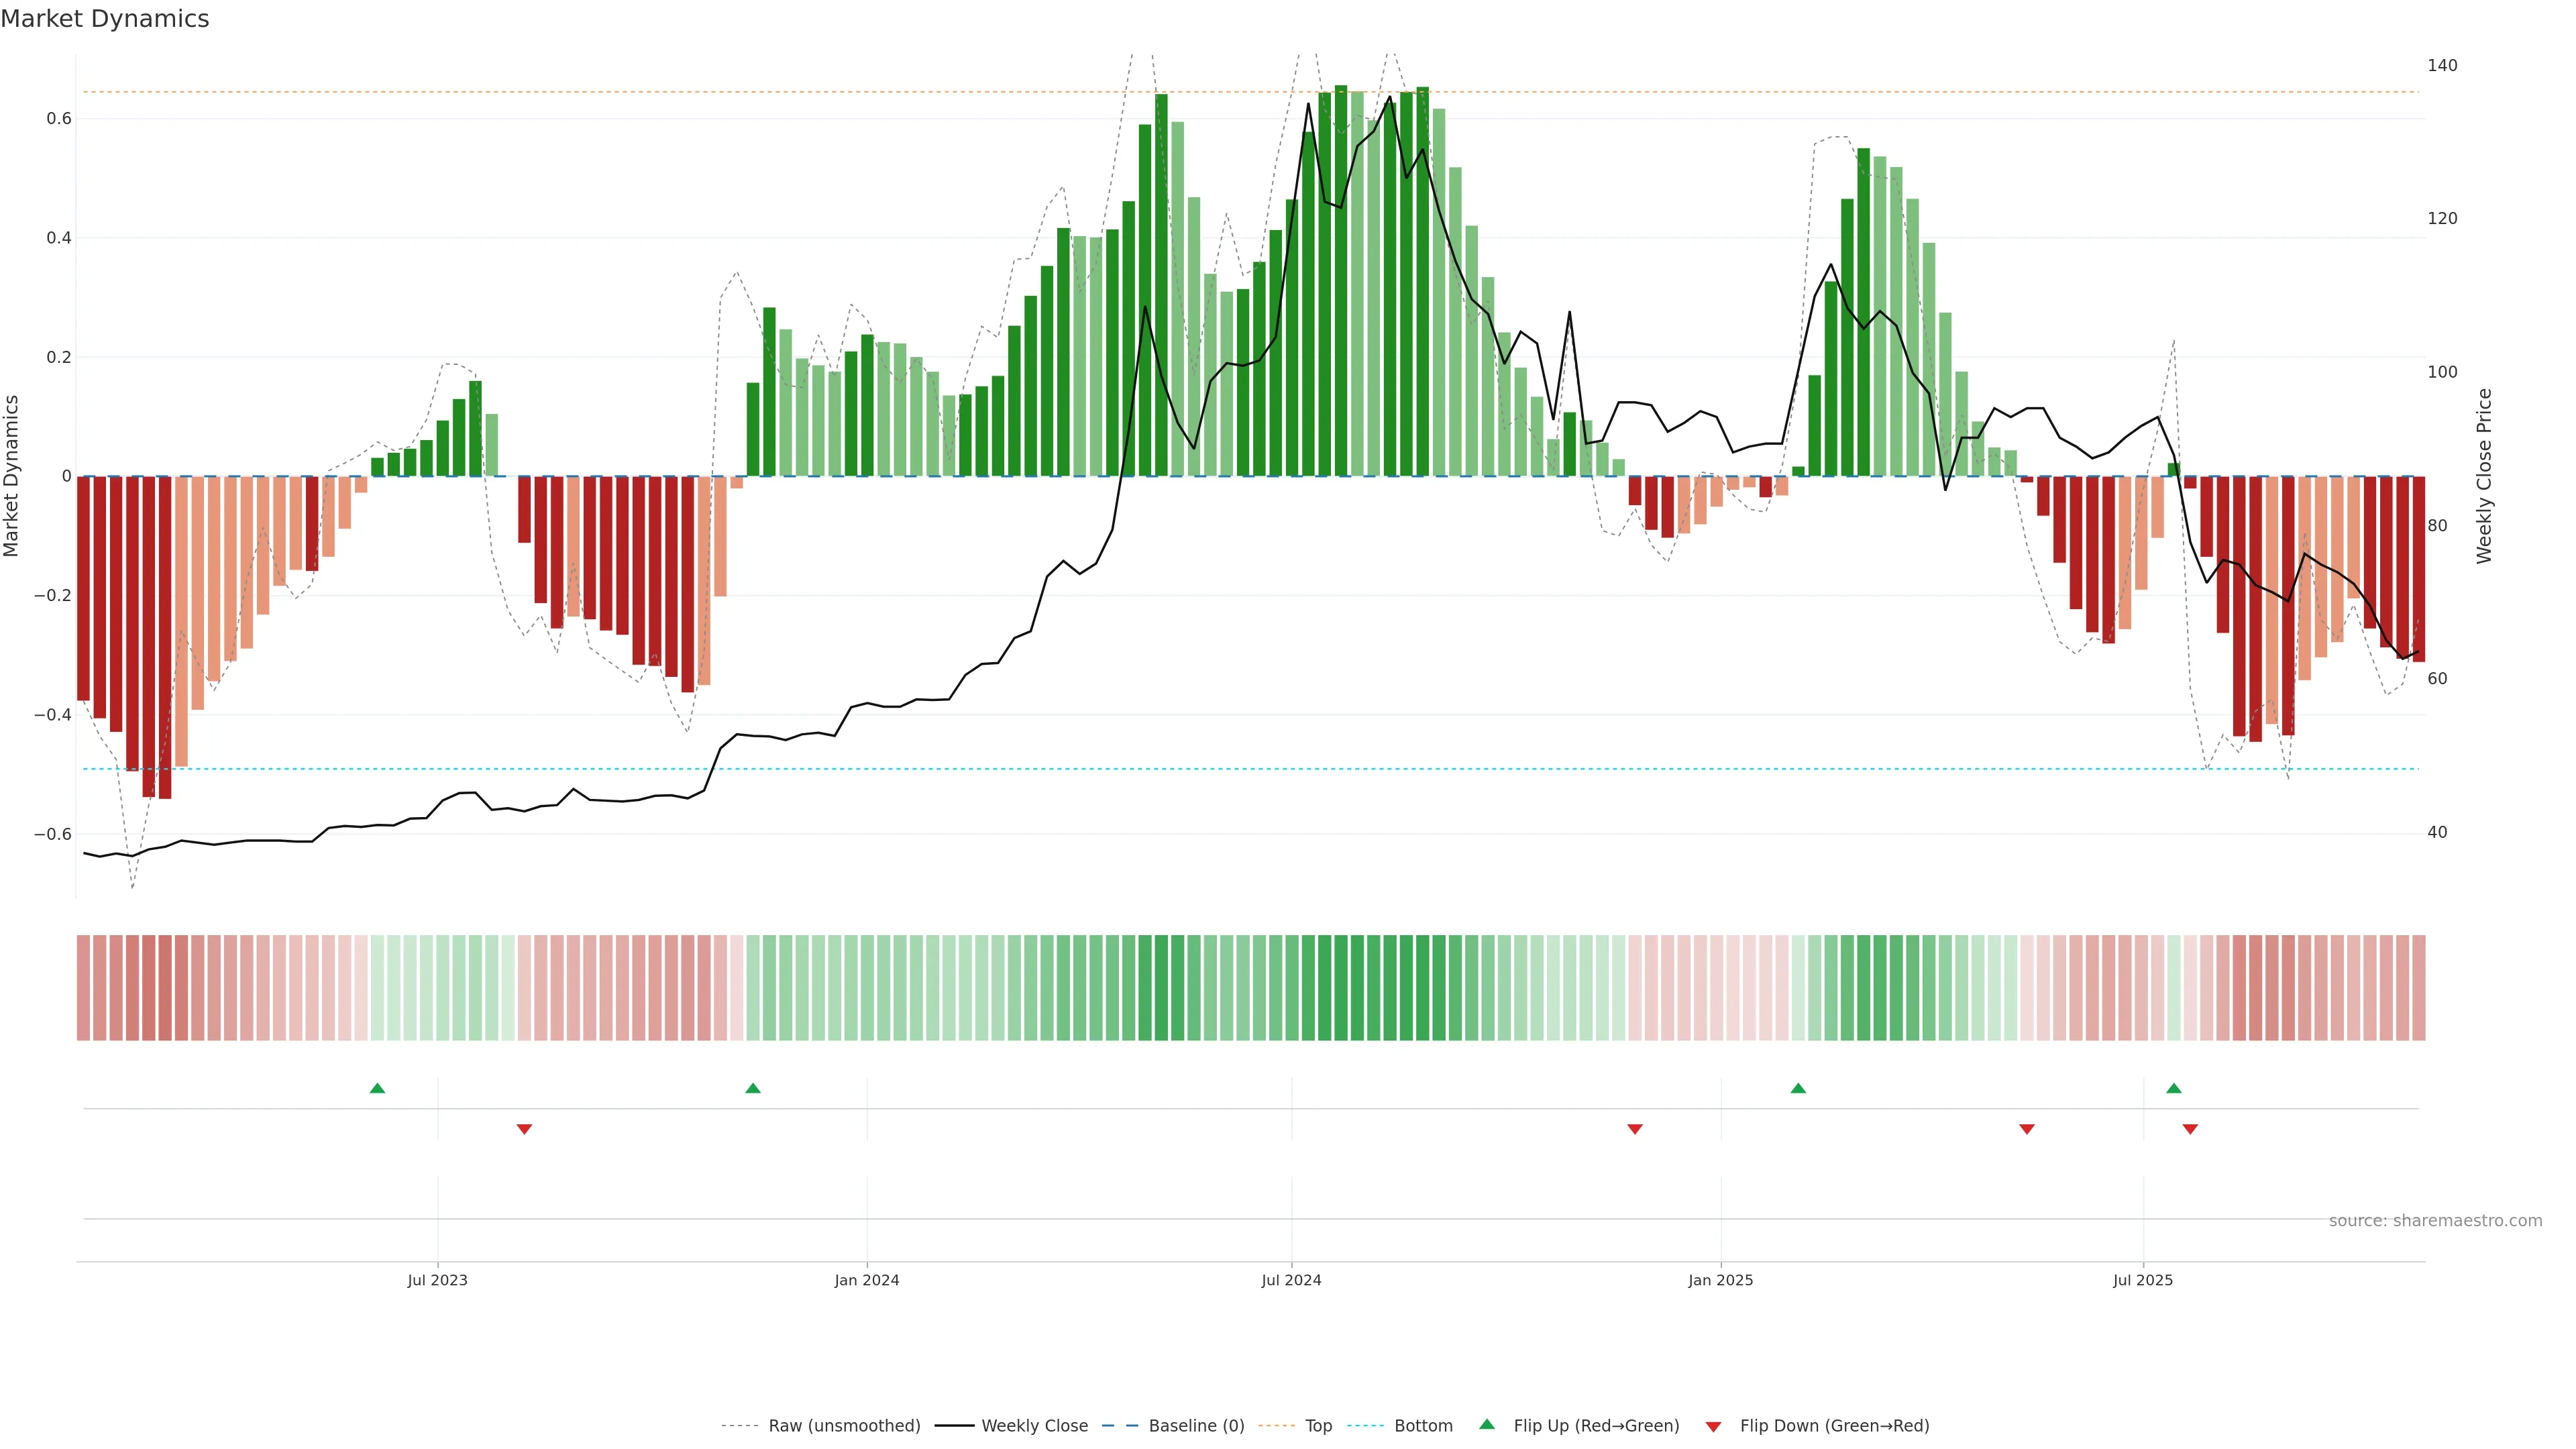Toggle the Weekly Close legend entry
The height and width of the screenshot is (1449, 2576).
click(1034, 1426)
